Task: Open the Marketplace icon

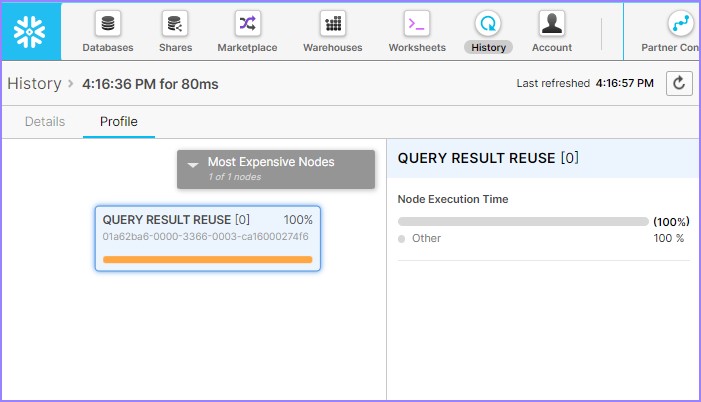Action: click(248, 24)
